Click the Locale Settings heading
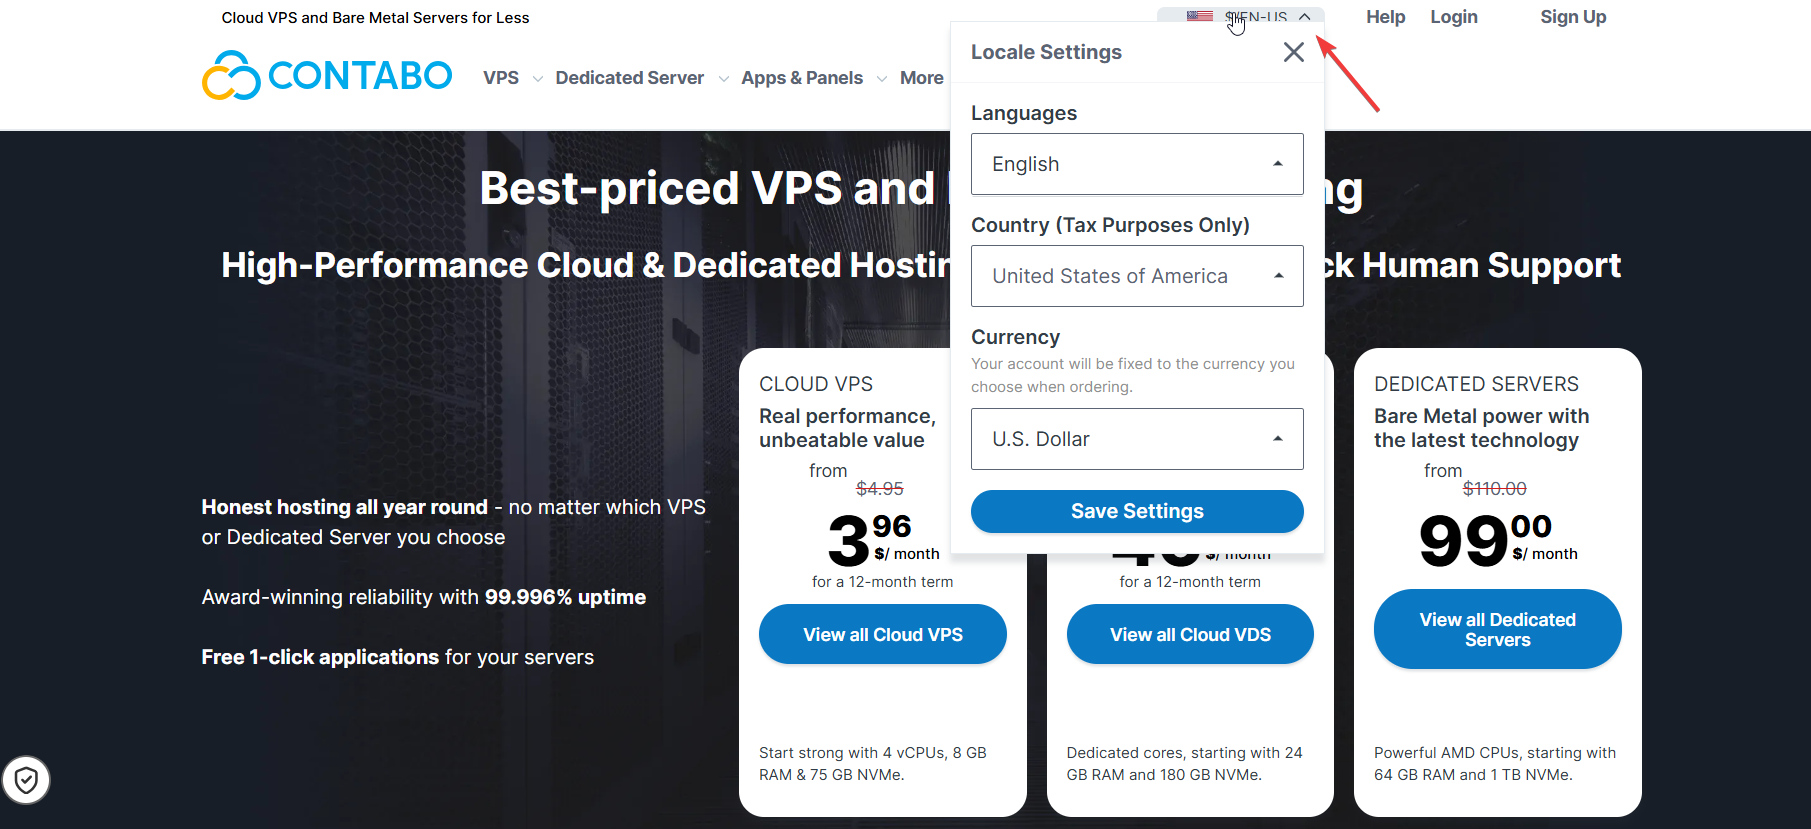Image resolution: width=1811 pixels, height=829 pixels. click(1046, 52)
